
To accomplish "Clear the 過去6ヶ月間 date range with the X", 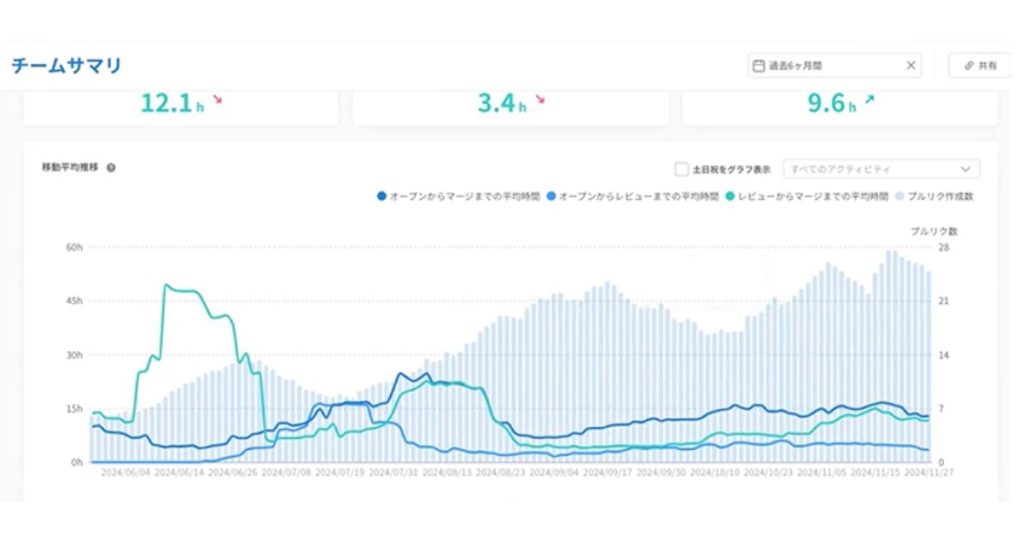I will point(910,65).
